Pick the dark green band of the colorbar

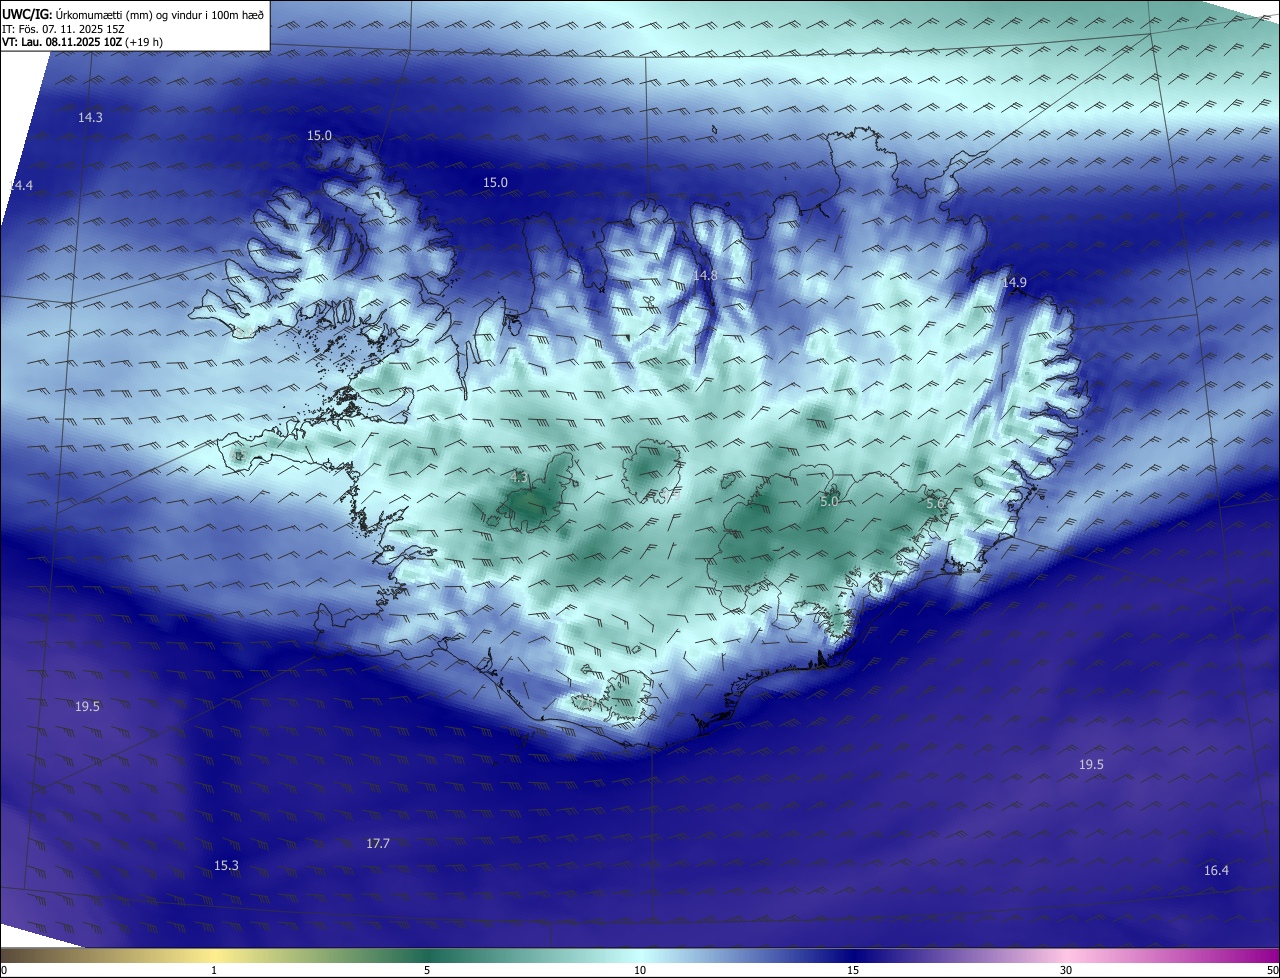(425, 954)
